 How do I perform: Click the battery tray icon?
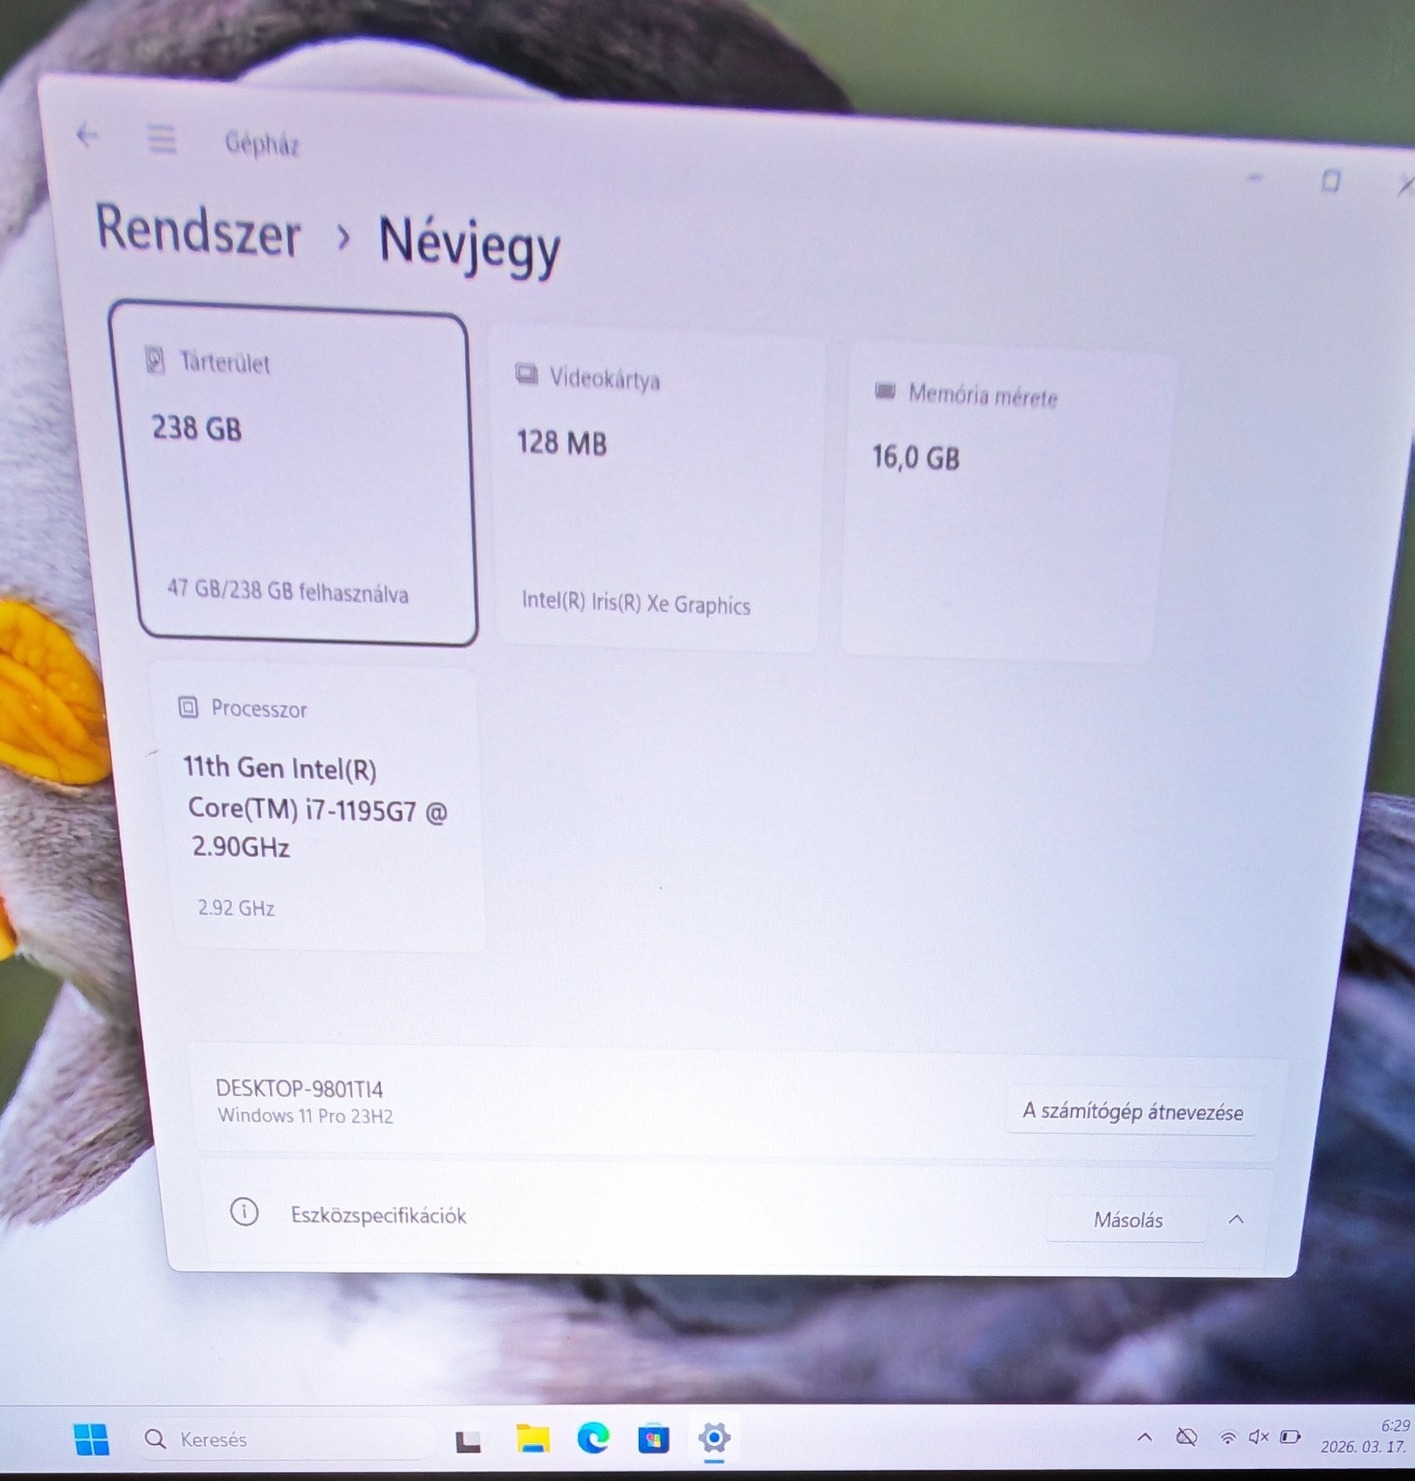(1291, 1437)
